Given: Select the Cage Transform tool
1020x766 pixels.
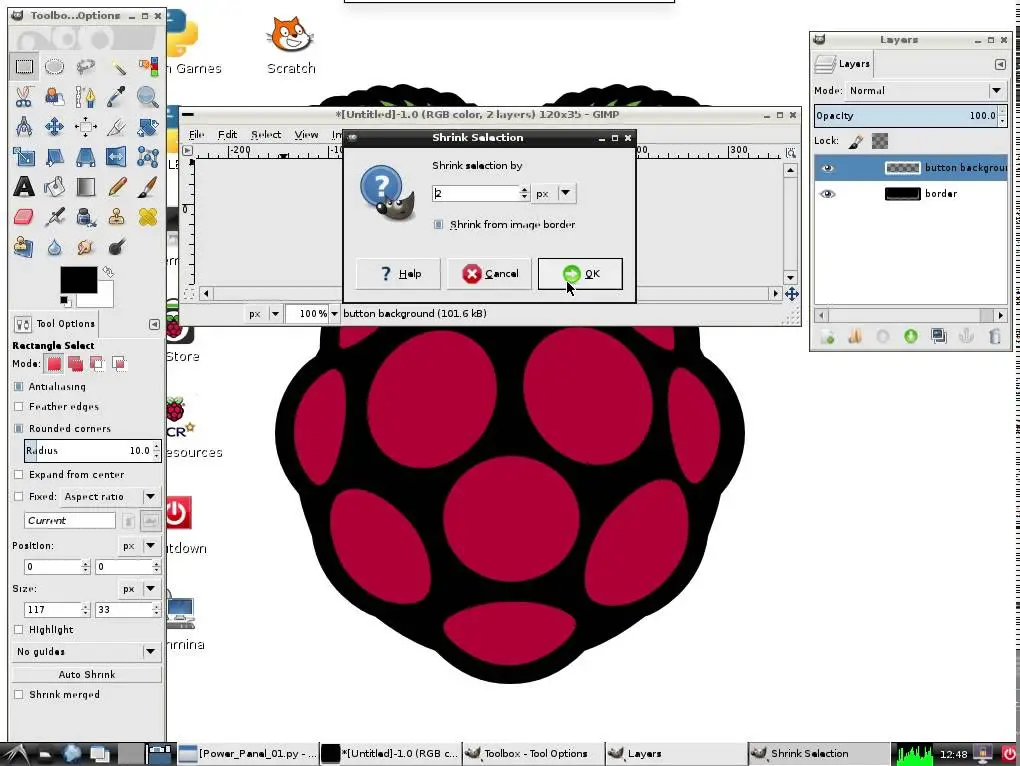Looking at the screenshot, I should click(148, 156).
